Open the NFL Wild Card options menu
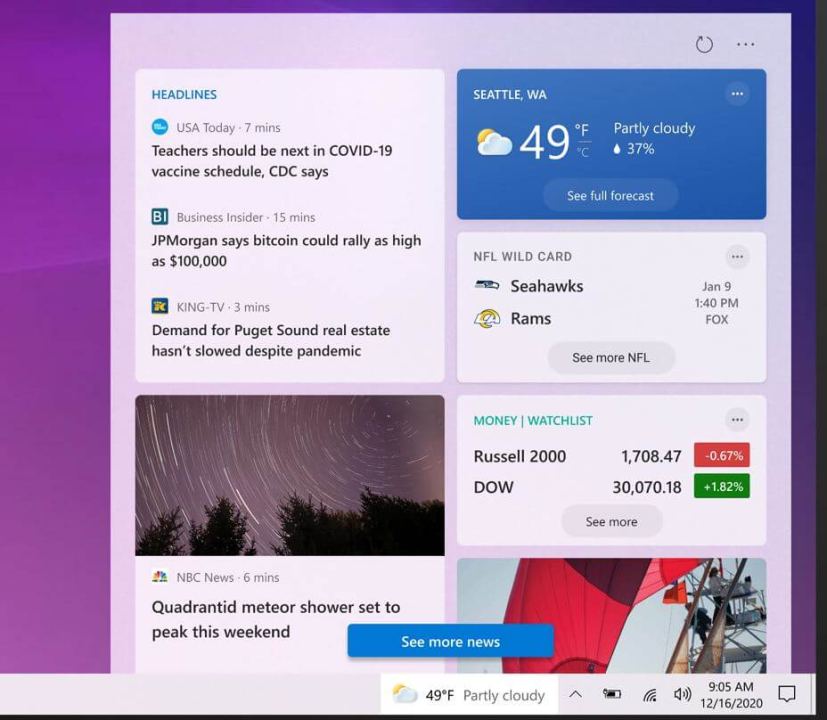Screen dimensions: 827x720 click(737, 256)
